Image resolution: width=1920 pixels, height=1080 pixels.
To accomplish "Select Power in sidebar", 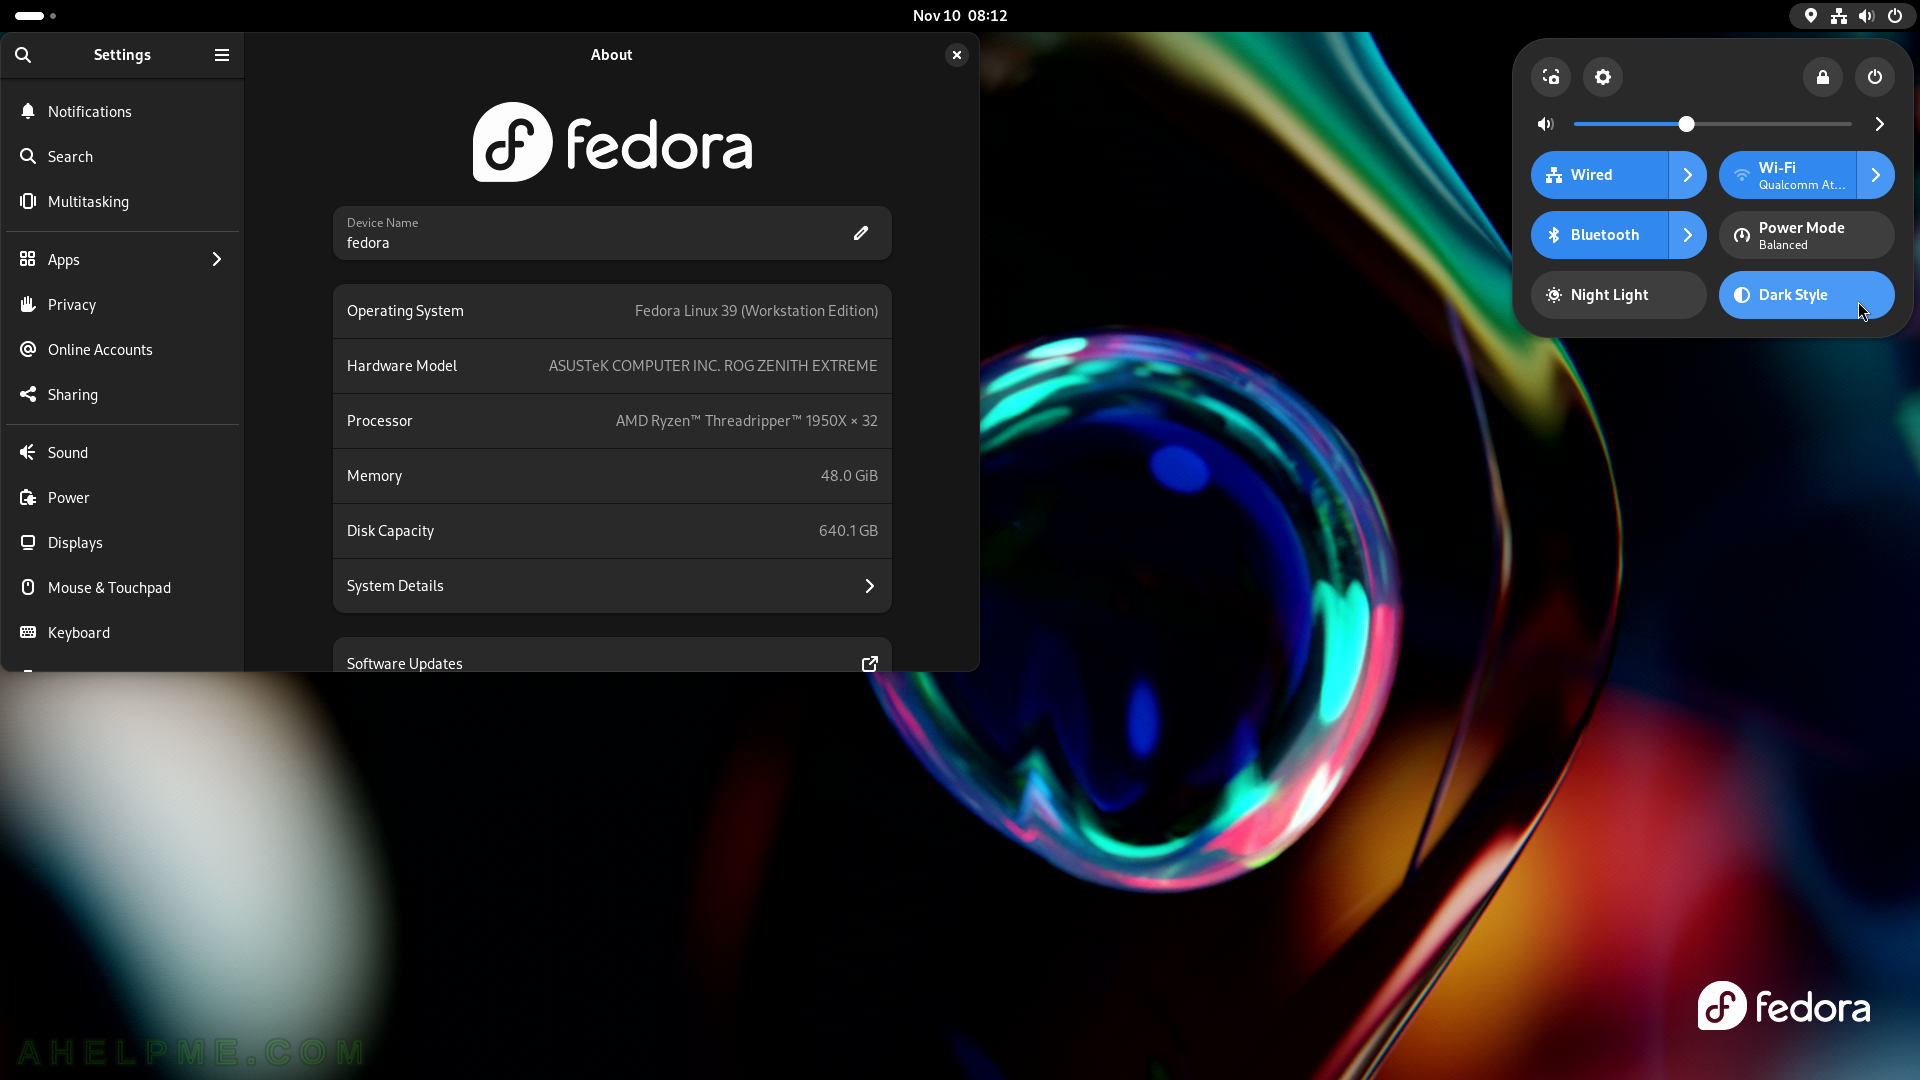I will (x=122, y=498).
